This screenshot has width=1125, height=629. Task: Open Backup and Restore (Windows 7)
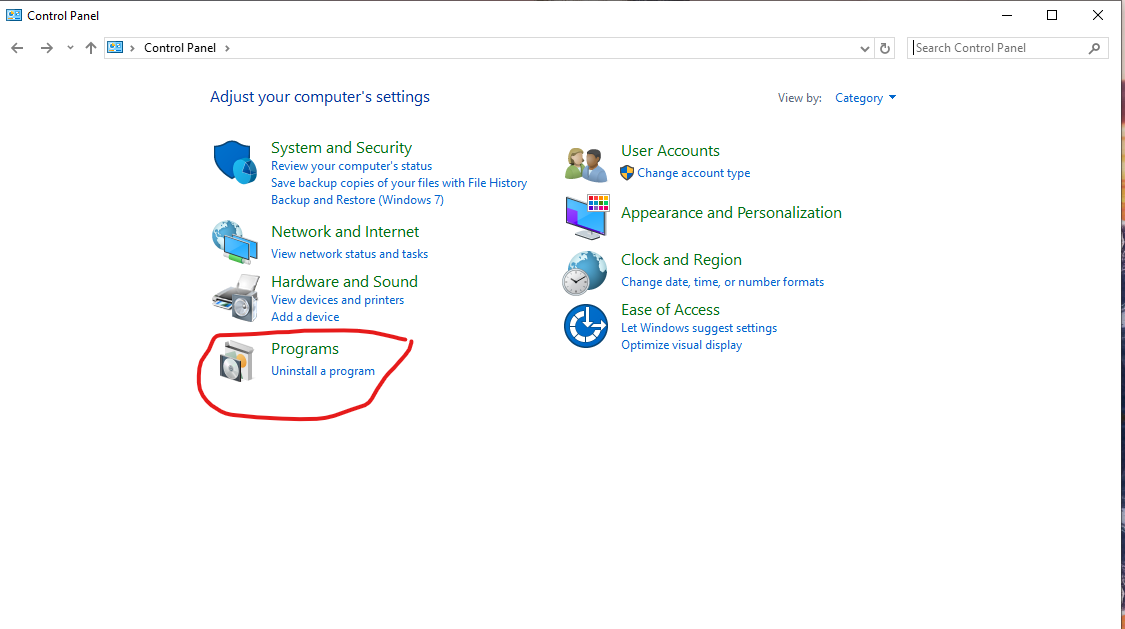coord(357,200)
